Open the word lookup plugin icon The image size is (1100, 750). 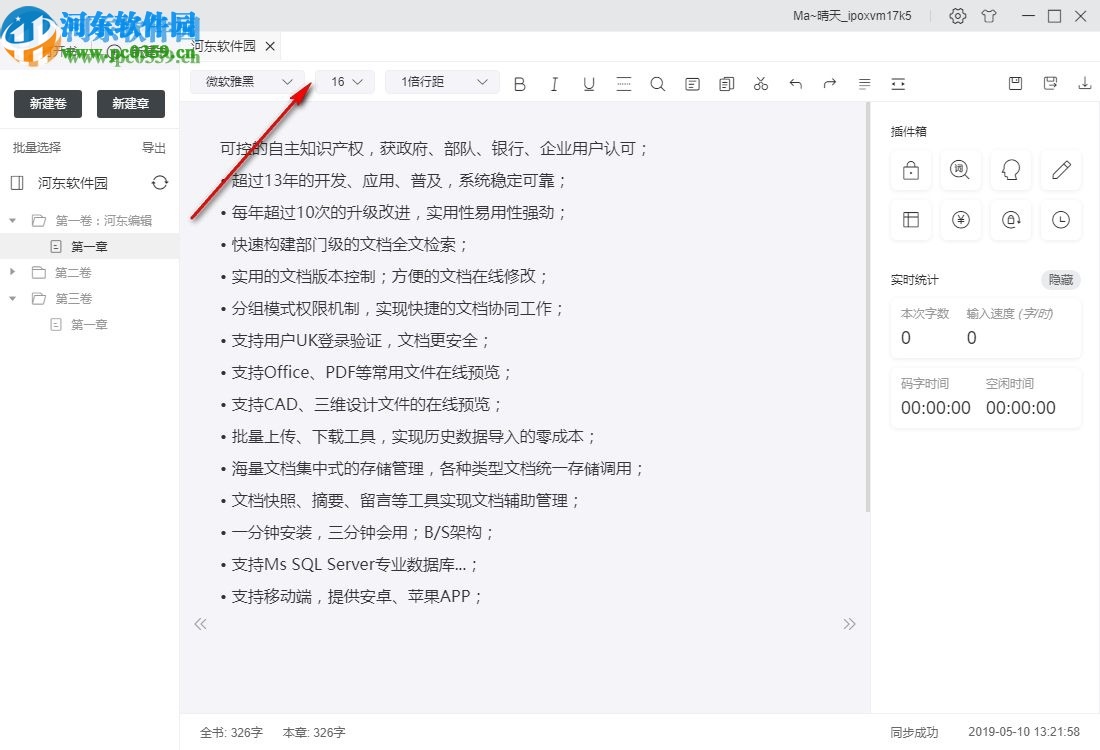click(x=960, y=170)
